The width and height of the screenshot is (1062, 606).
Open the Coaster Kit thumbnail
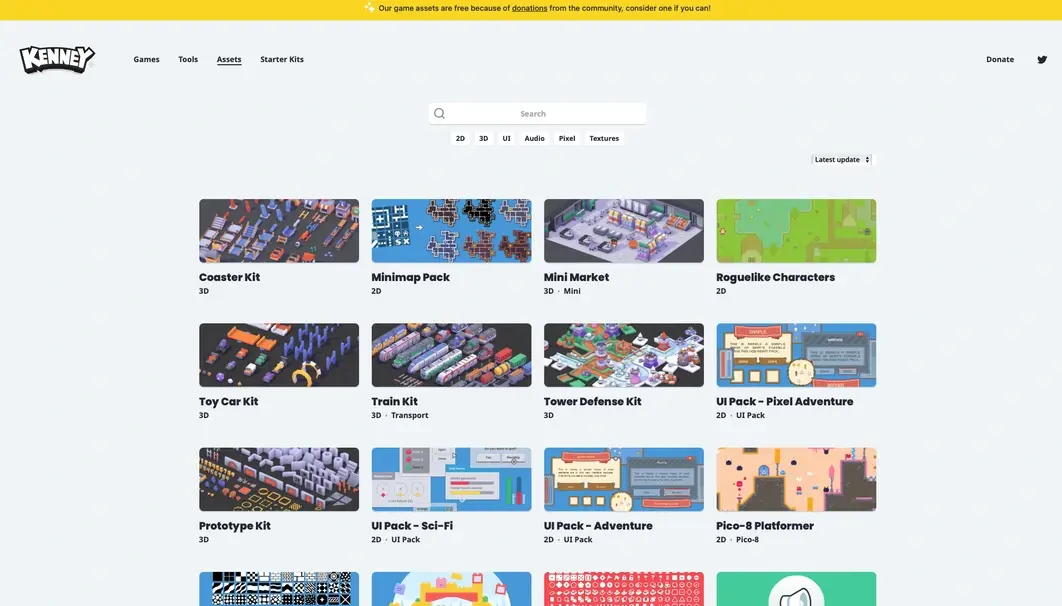pos(279,231)
